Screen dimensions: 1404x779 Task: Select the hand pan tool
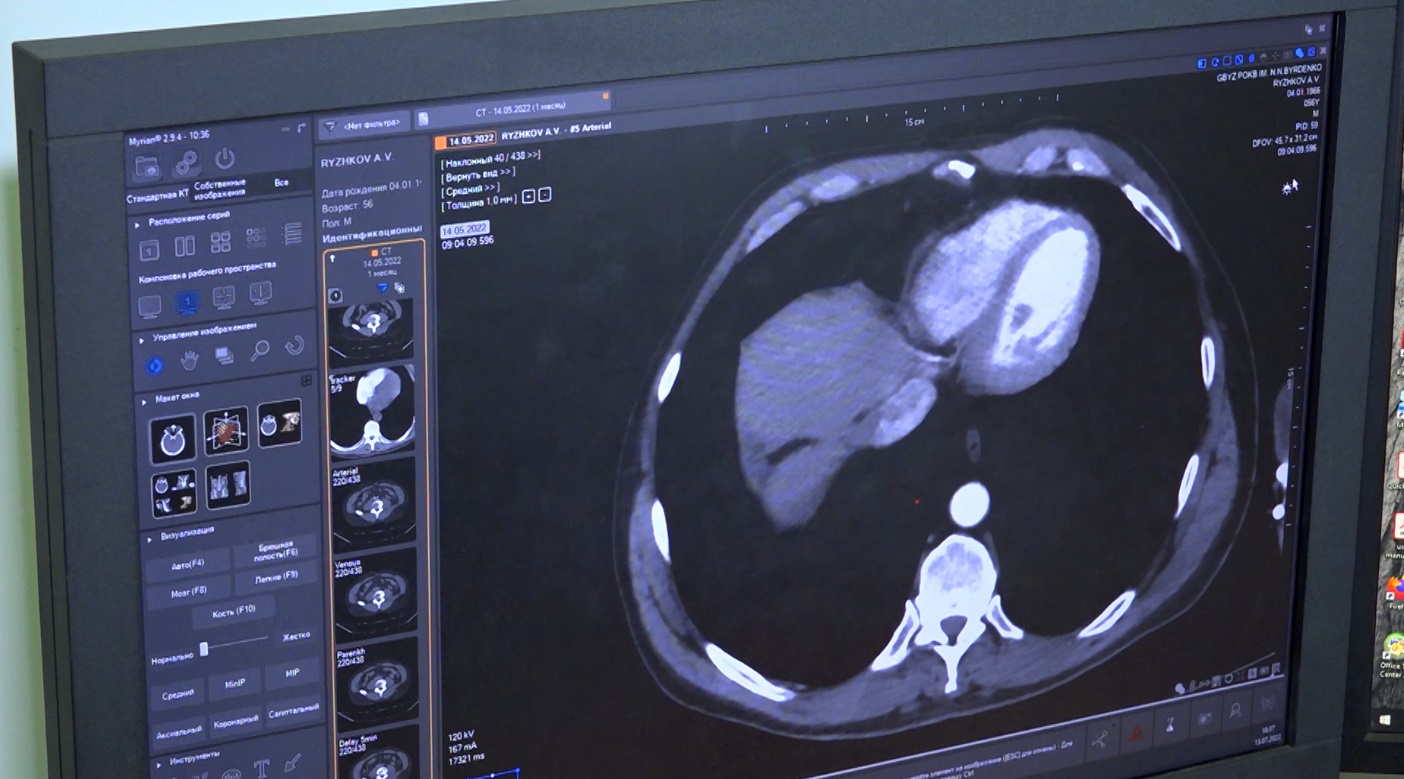point(189,361)
